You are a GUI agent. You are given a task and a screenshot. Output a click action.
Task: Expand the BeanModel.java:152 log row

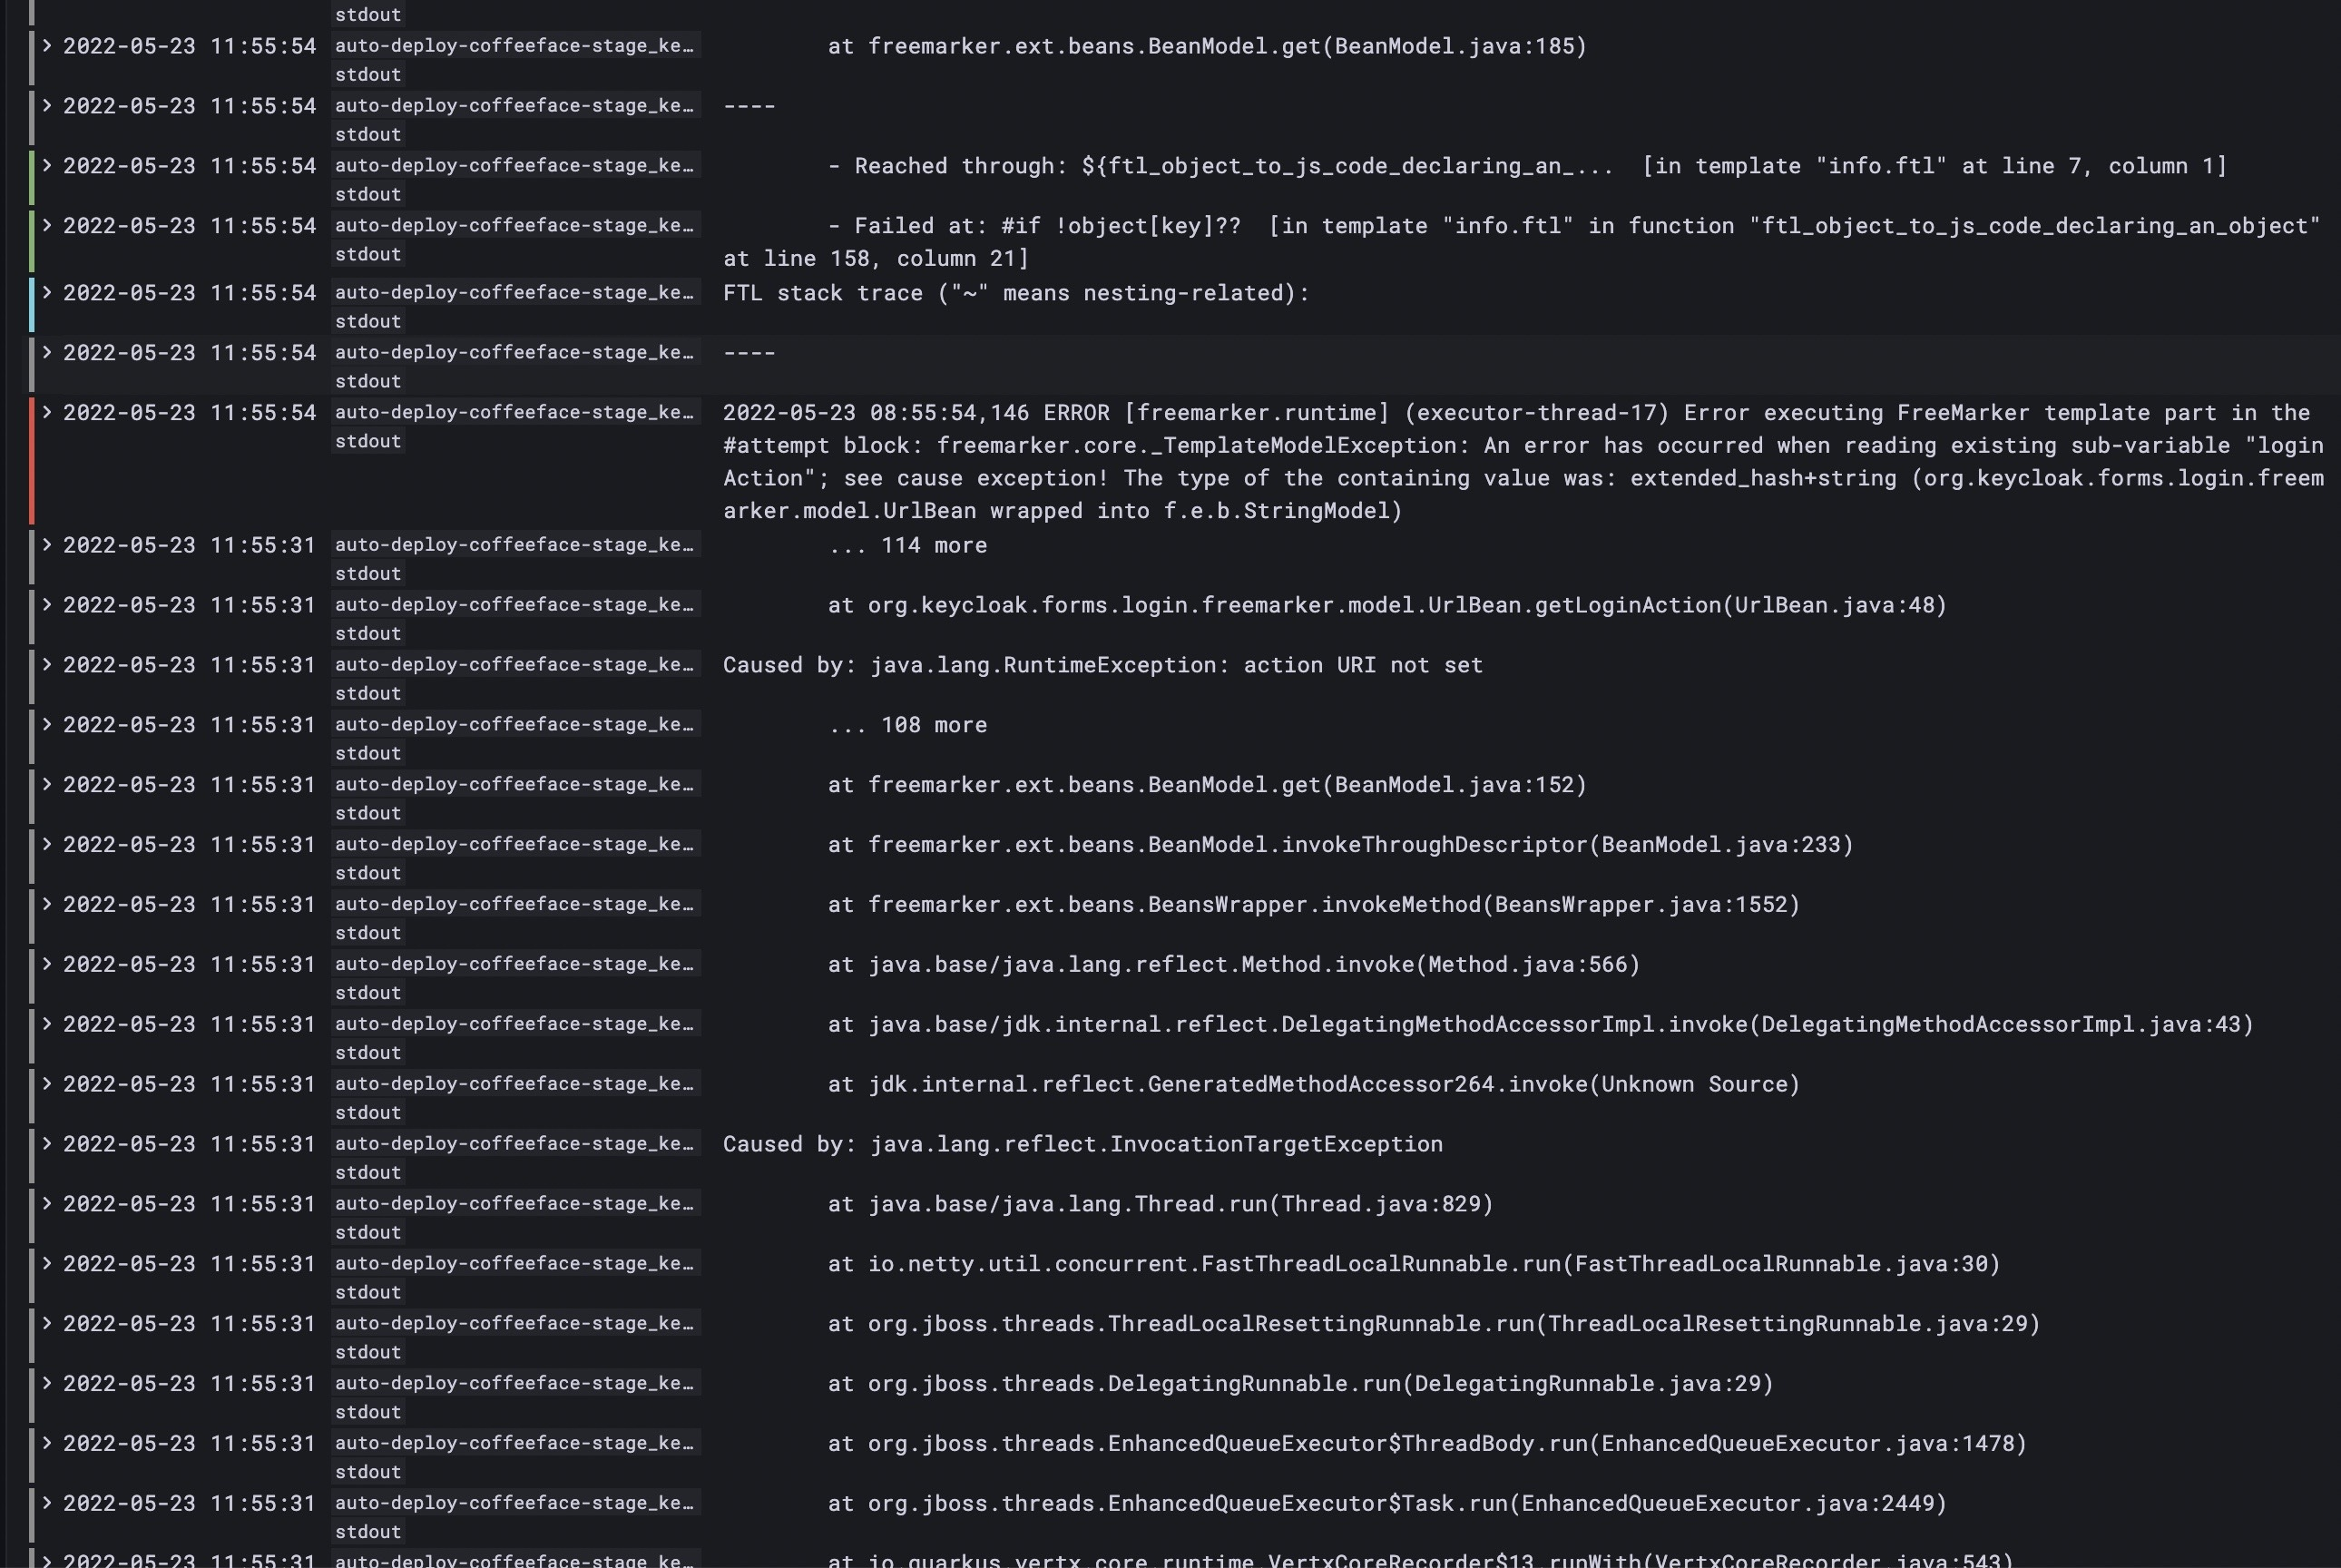(x=47, y=784)
